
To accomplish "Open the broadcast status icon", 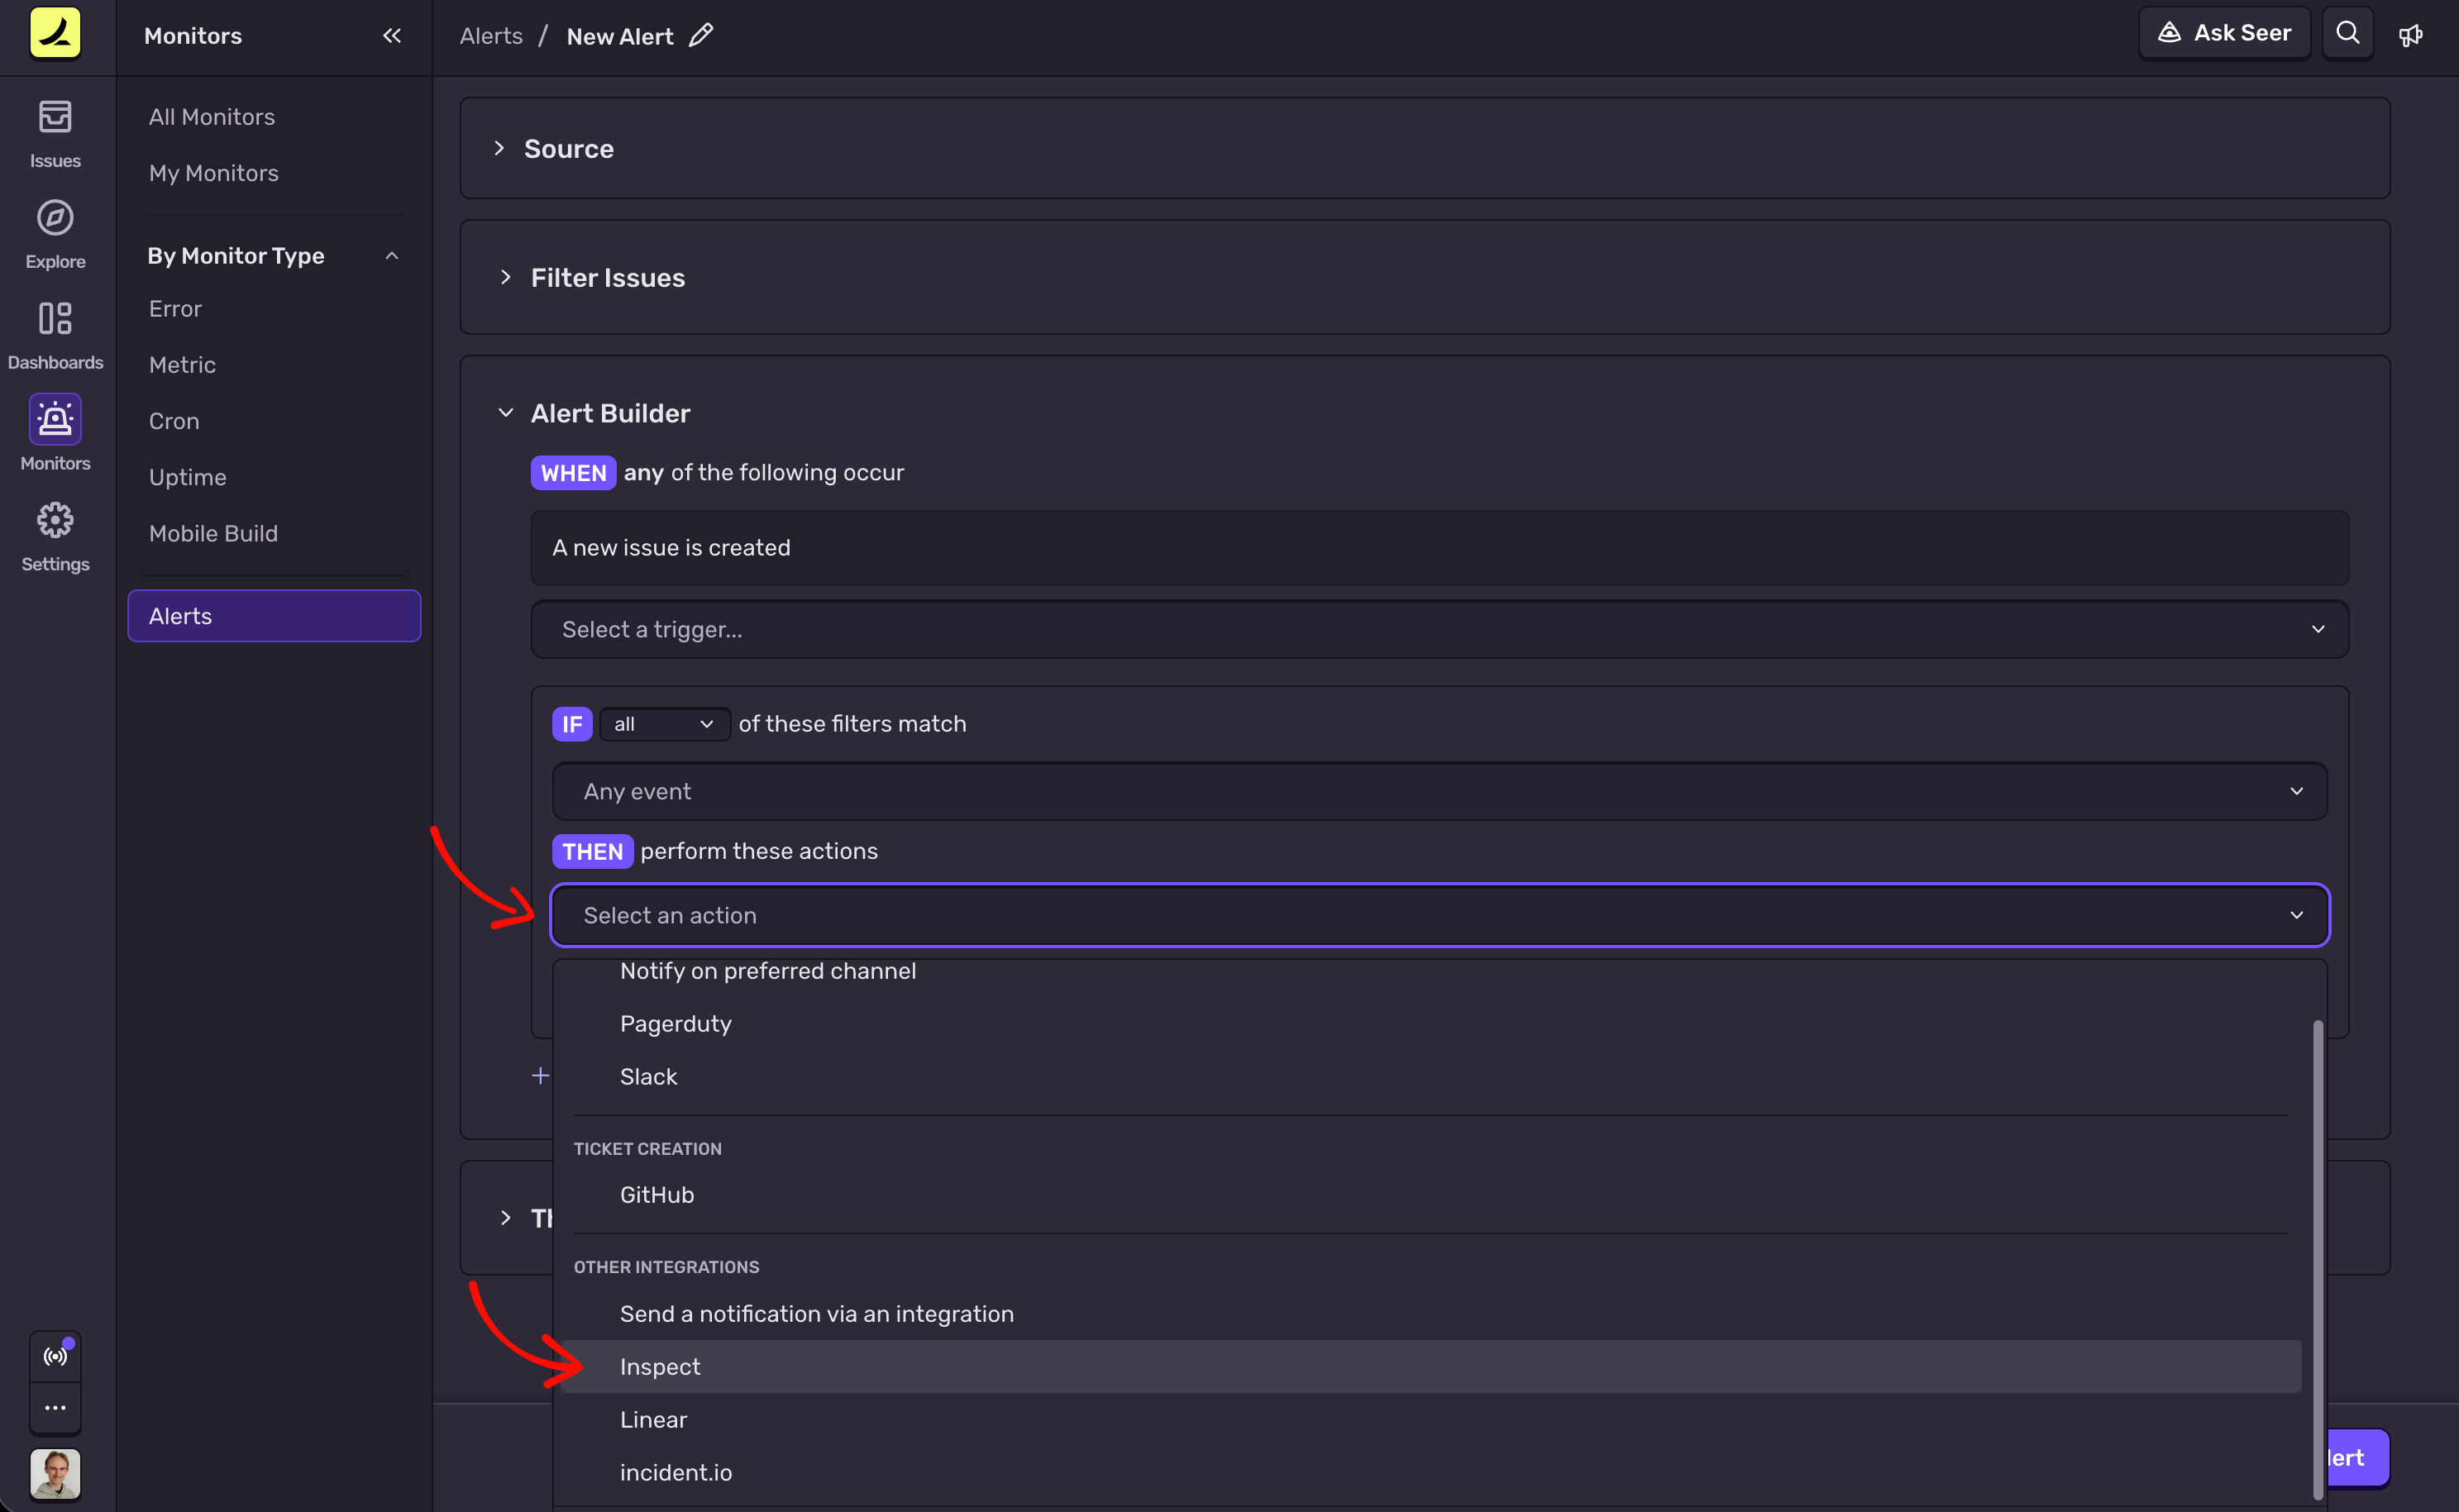I will point(55,1356).
